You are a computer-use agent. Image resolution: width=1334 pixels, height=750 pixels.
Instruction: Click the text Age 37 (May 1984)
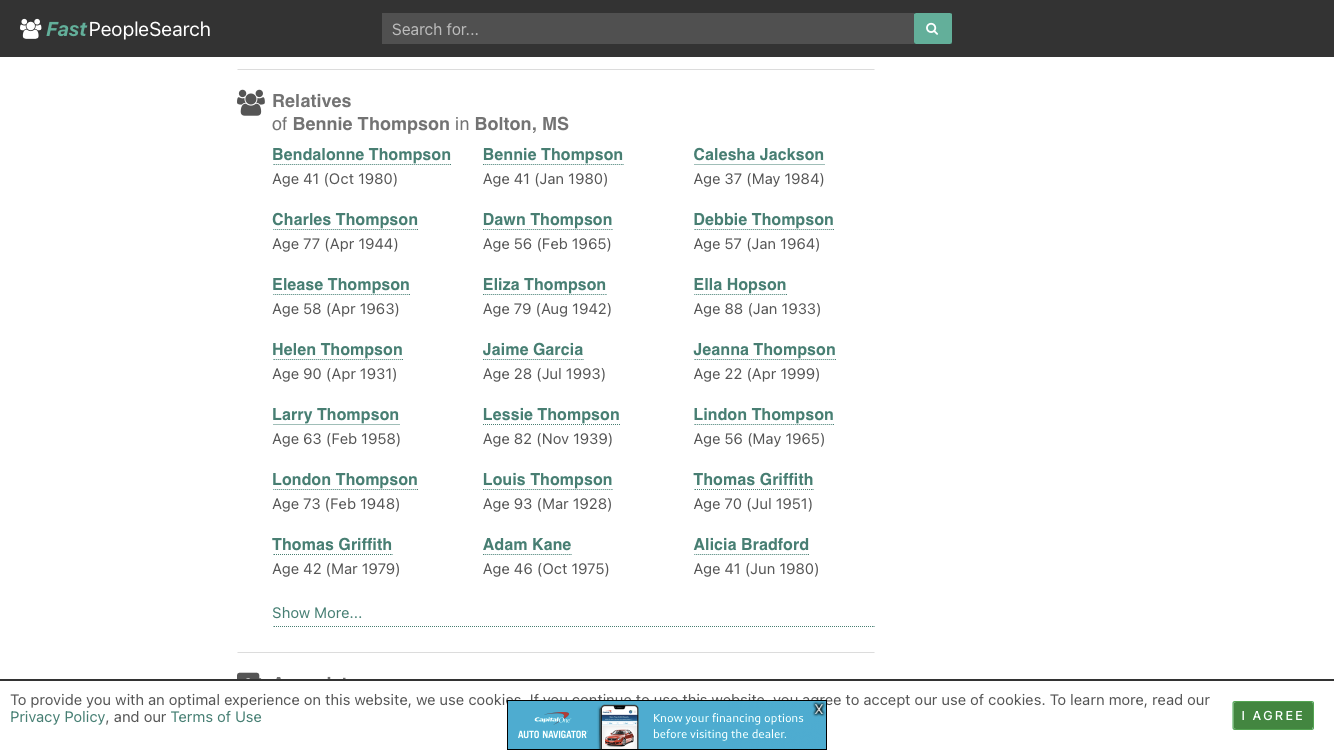tap(759, 179)
